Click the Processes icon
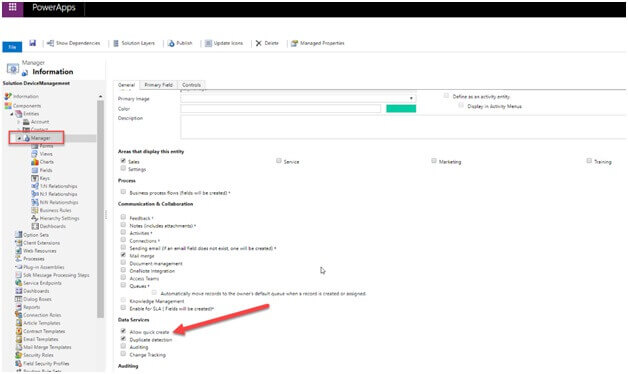 coord(18,259)
